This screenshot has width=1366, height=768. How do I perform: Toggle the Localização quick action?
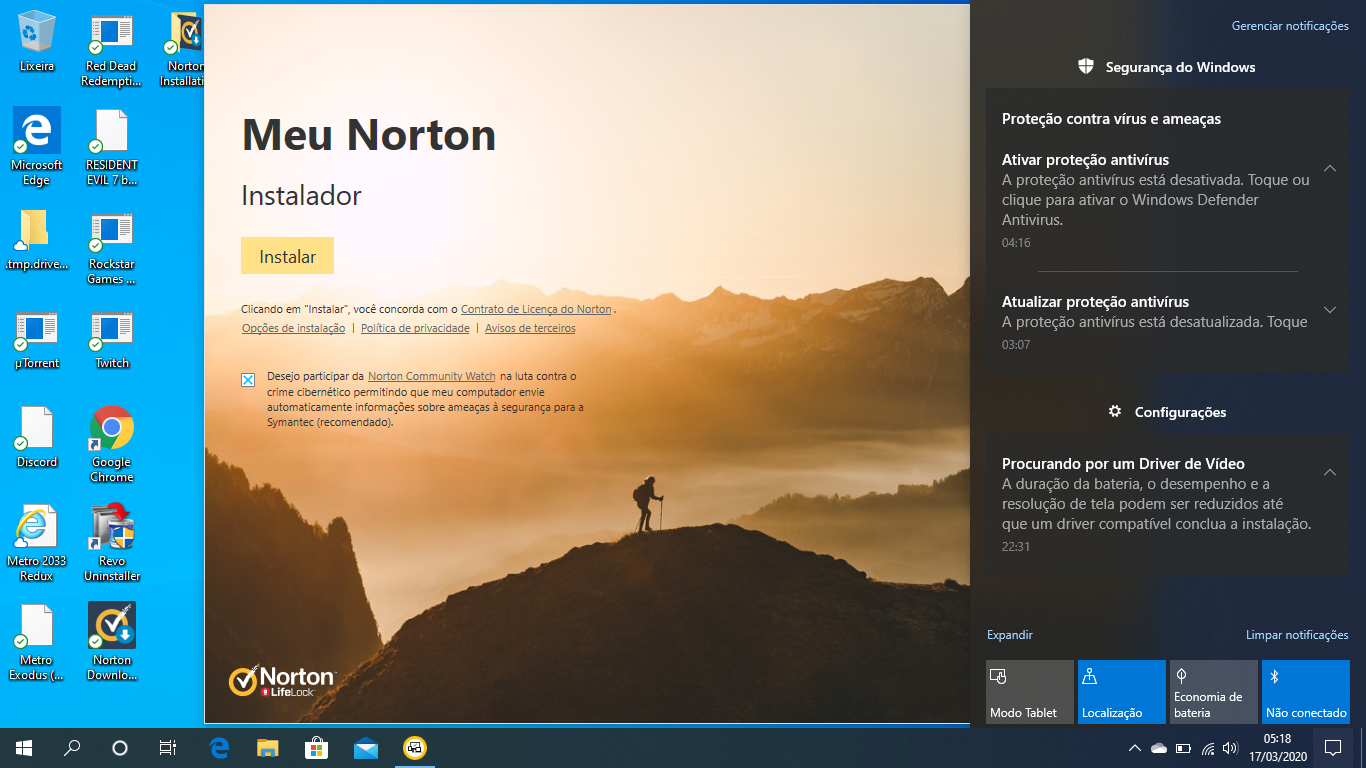point(1122,692)
